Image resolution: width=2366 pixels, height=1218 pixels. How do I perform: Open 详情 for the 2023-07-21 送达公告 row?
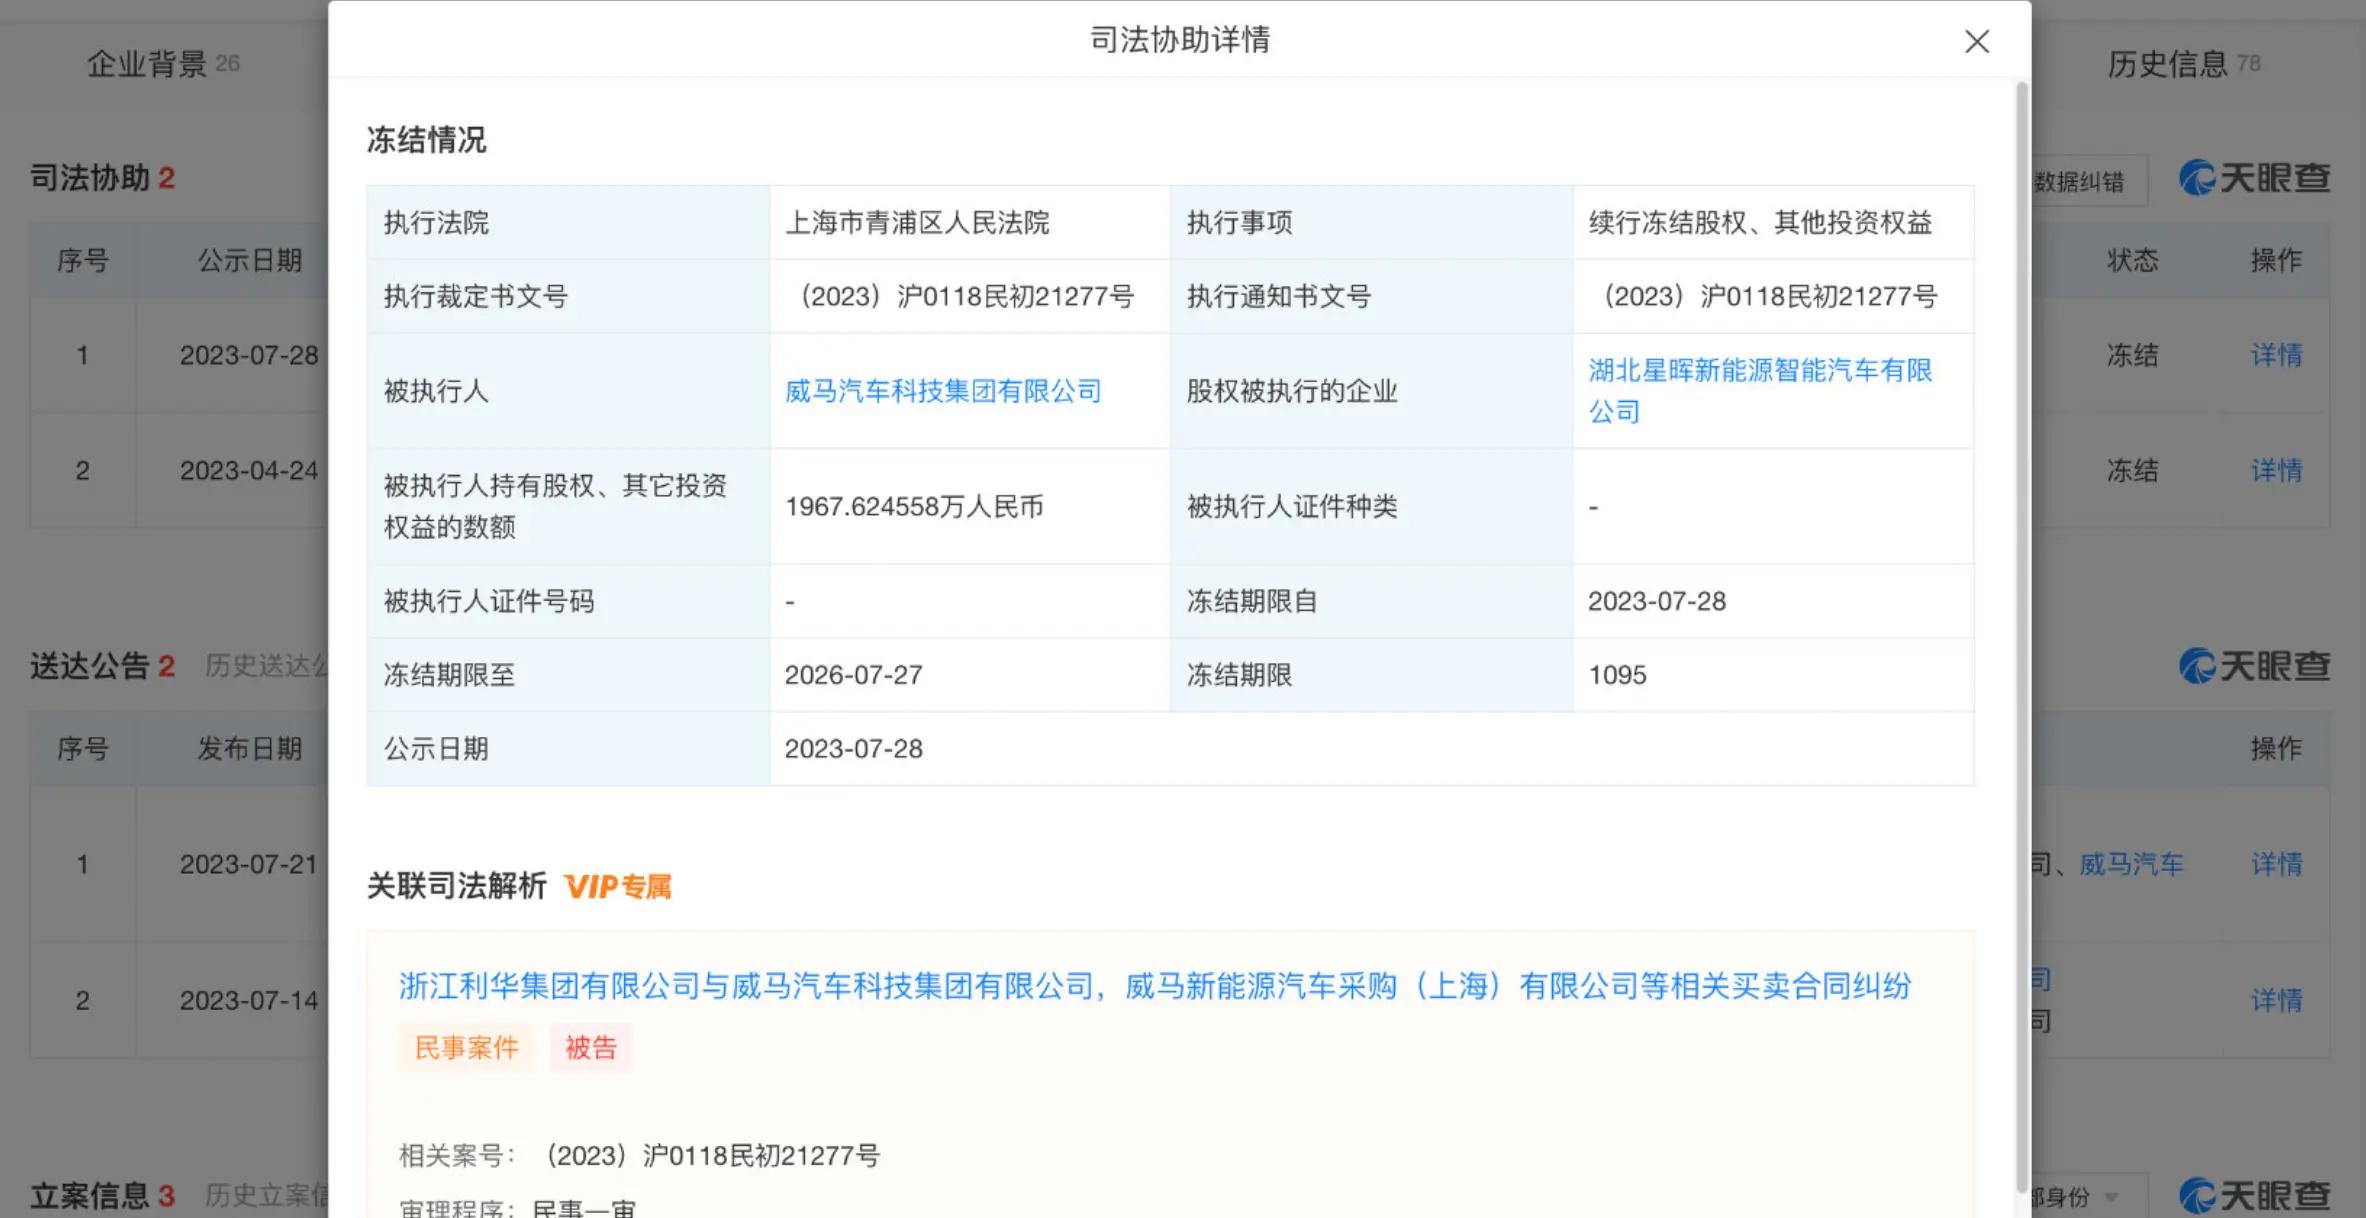(2276, 864)
